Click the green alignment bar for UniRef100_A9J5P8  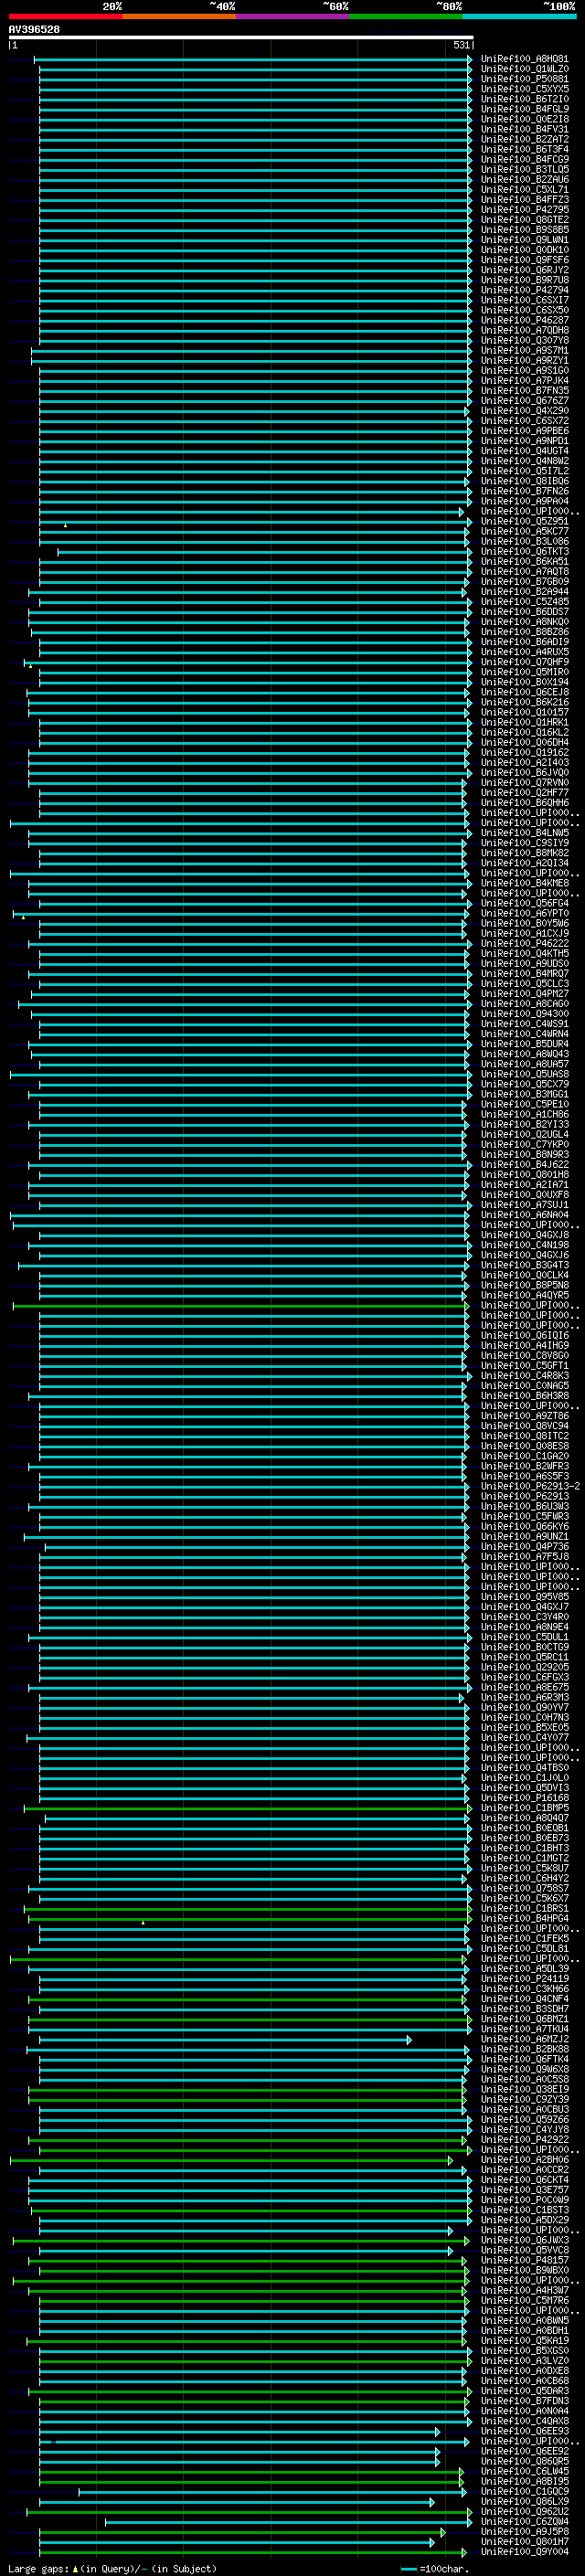242,2532
